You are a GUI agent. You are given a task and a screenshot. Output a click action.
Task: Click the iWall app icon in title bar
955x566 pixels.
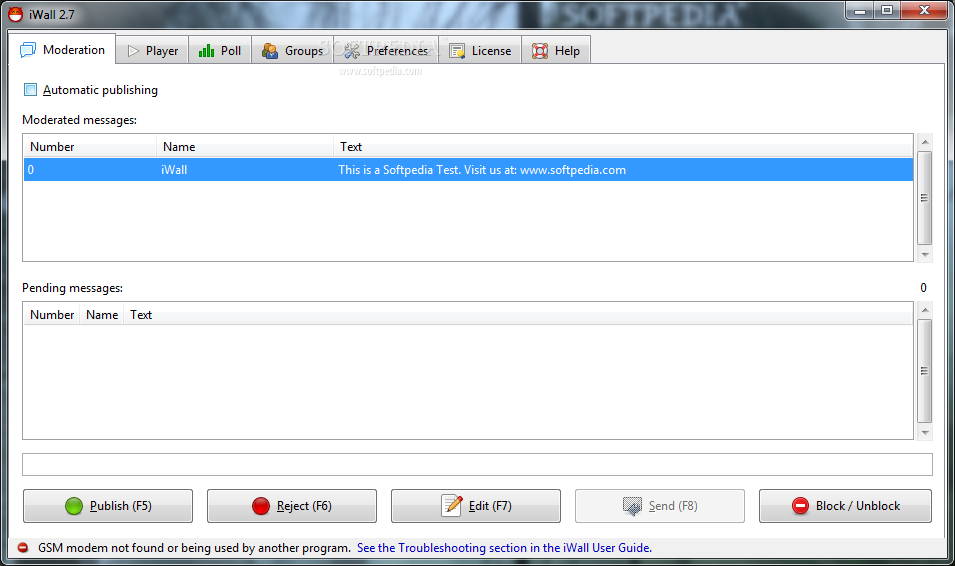point(15,14)
